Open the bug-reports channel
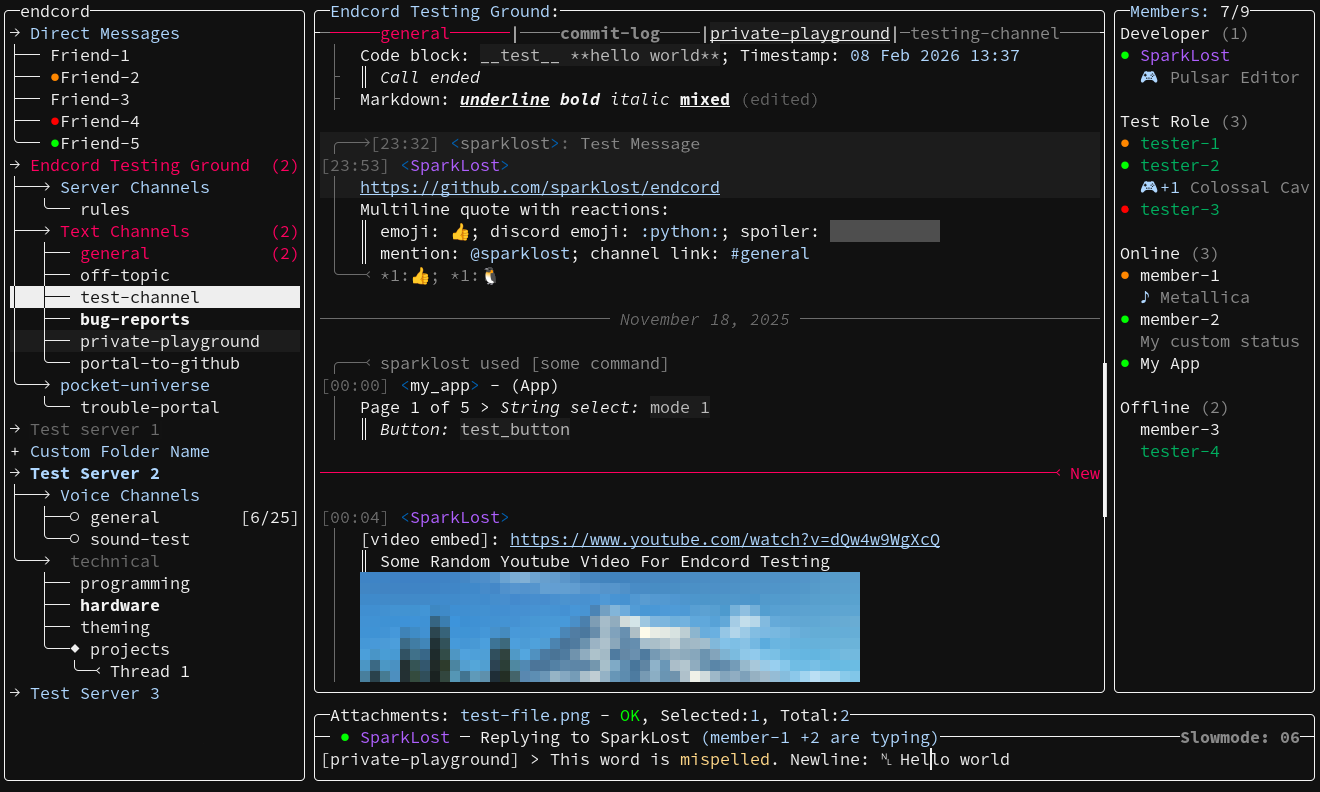The image size is (1320, 792). pos(135,319)
